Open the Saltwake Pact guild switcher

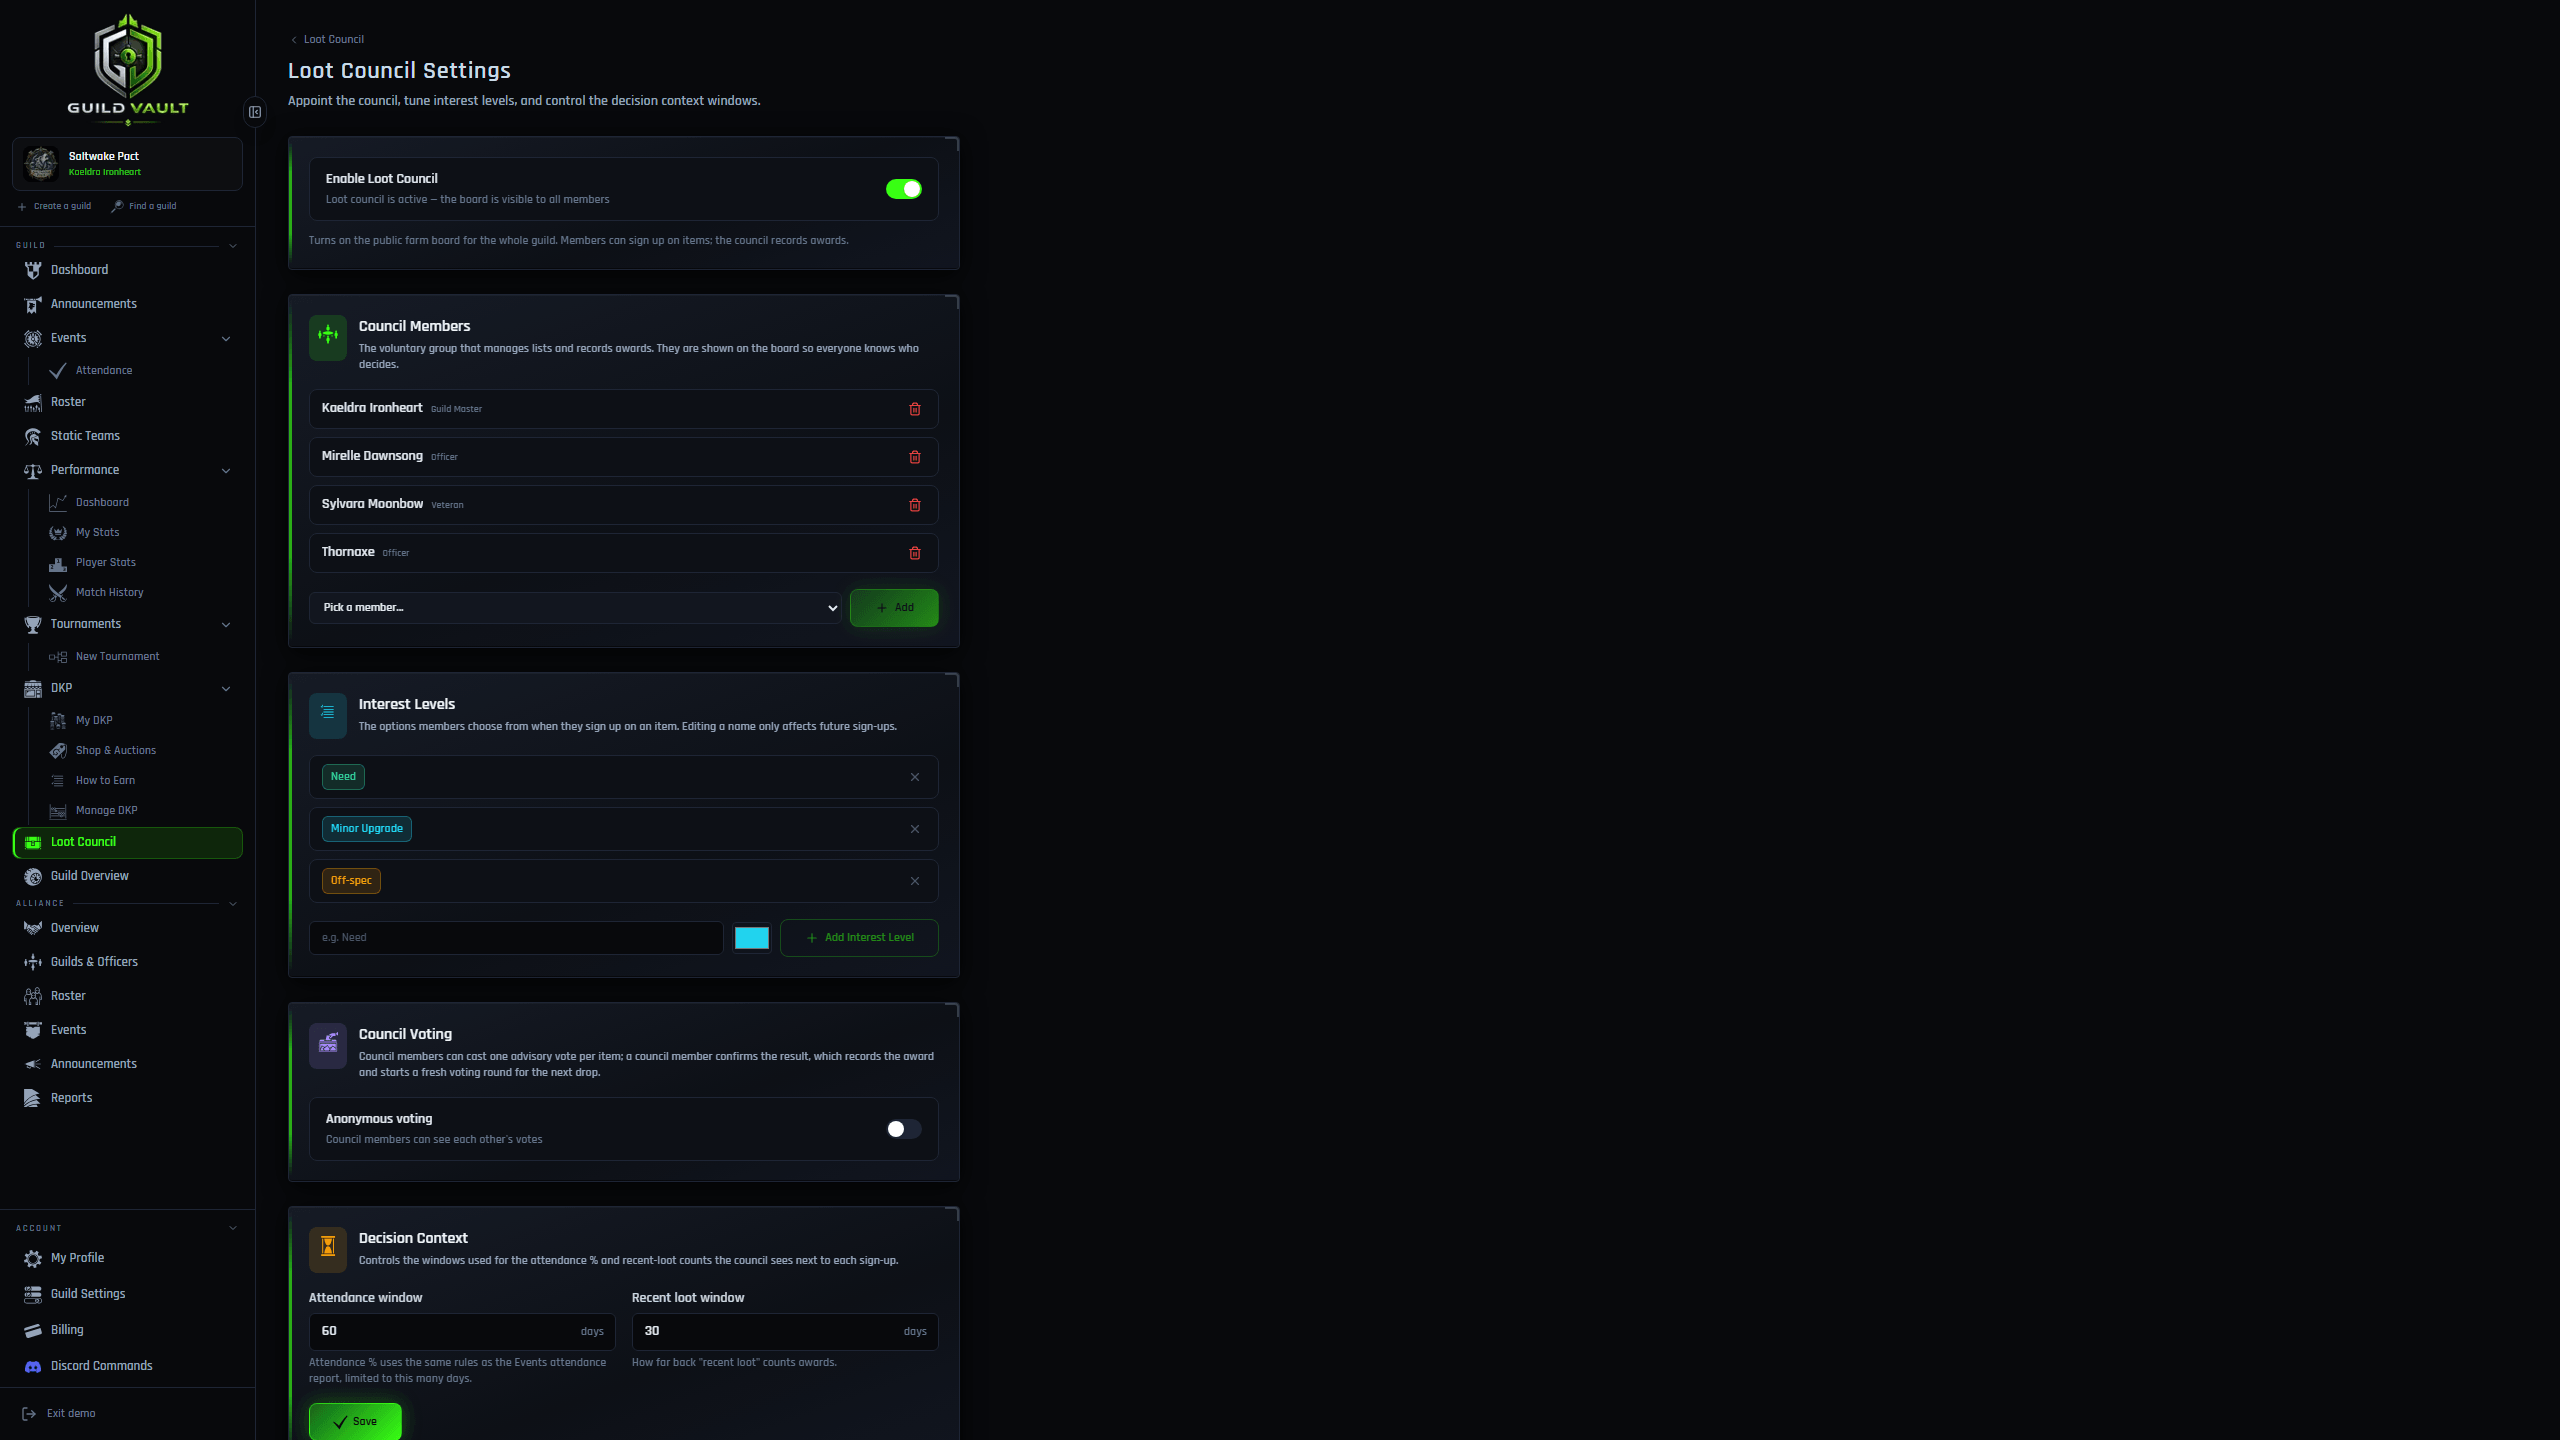pyautogui.click(x=127, y=164)
